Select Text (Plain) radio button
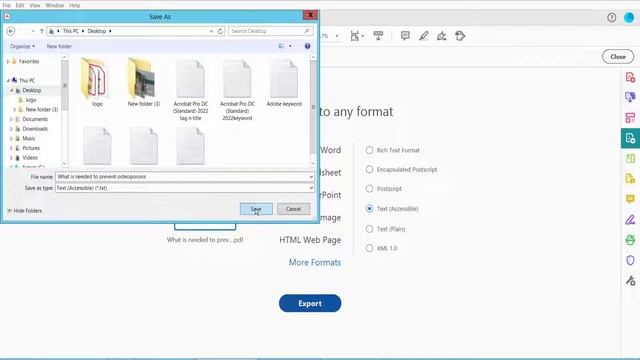Viewport: 640px width, 360px height. (369, 229)
